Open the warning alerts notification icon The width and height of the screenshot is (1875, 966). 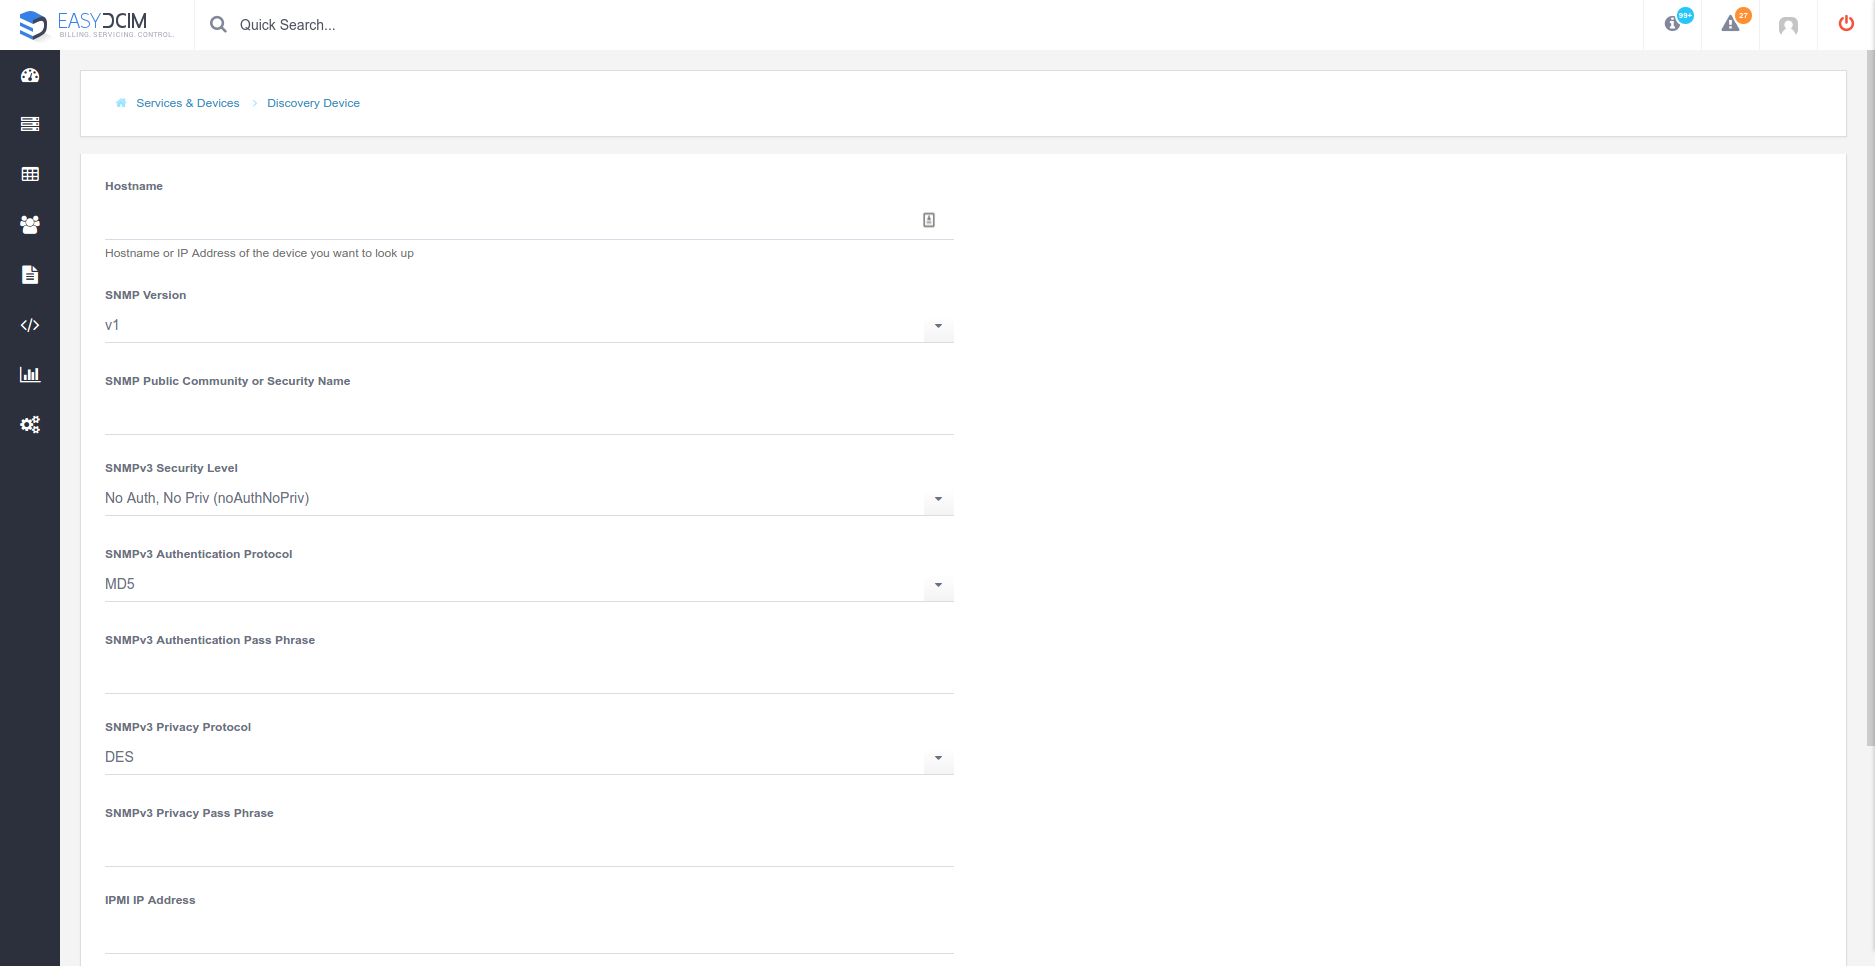1731,24
